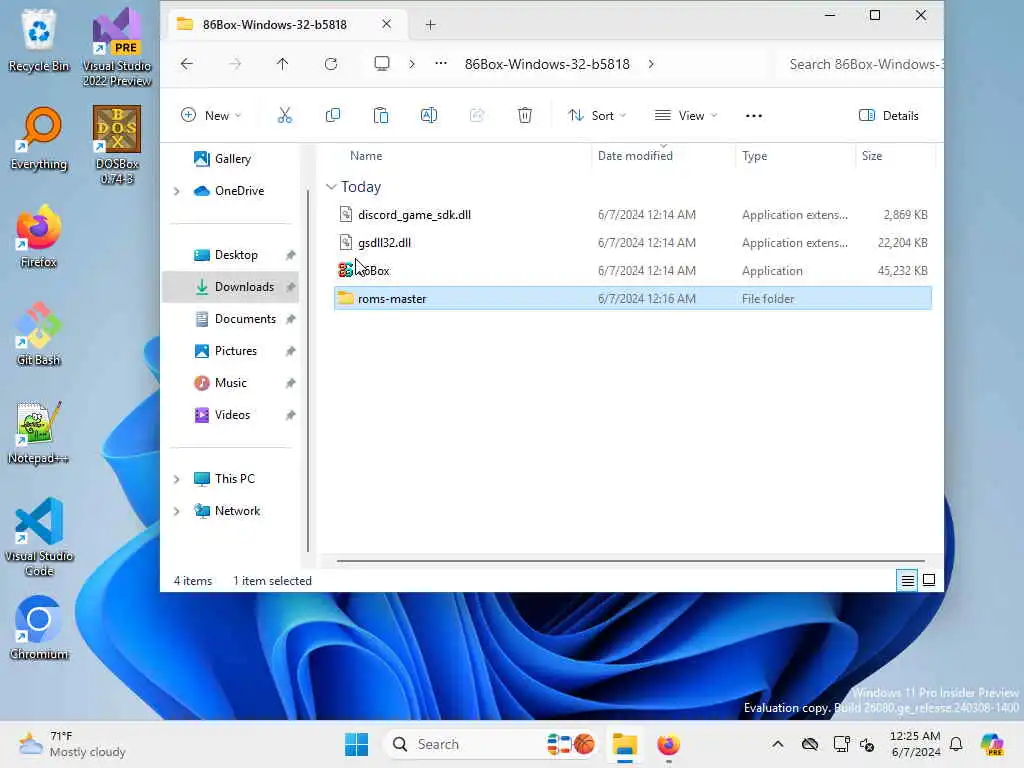
Task: Open Desktop in navigation pane
Action: (x=230, y=255)
